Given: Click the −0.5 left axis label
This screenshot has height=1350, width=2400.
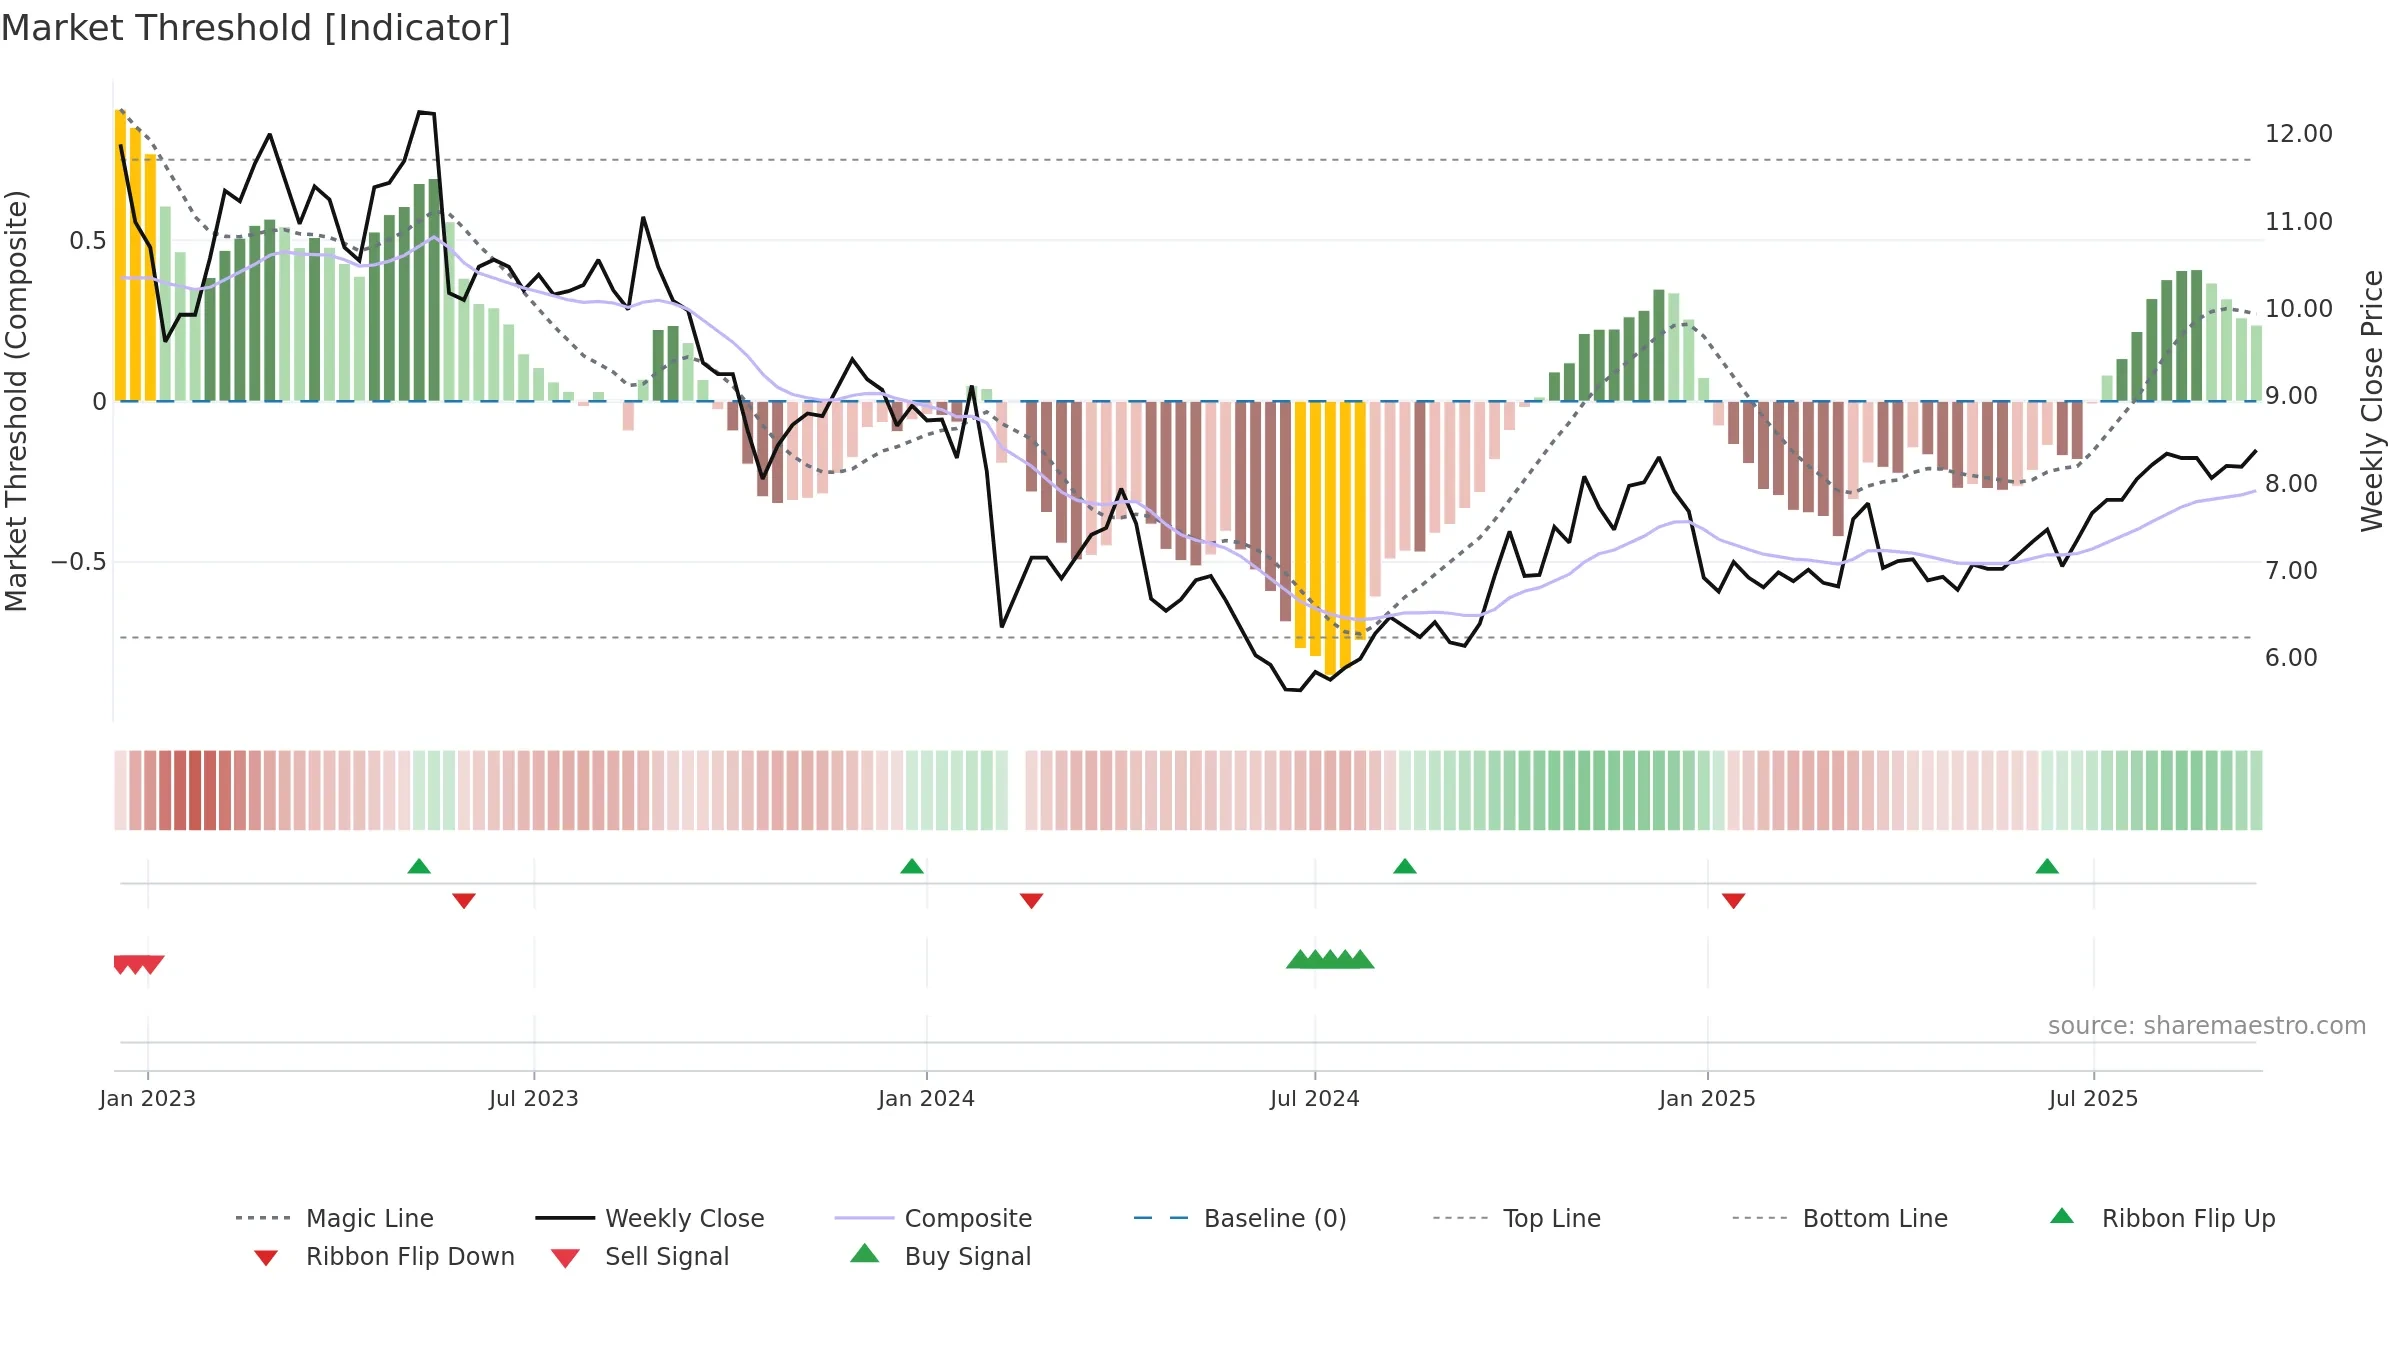Looking at the screenshot, I should tap(79, 562).
